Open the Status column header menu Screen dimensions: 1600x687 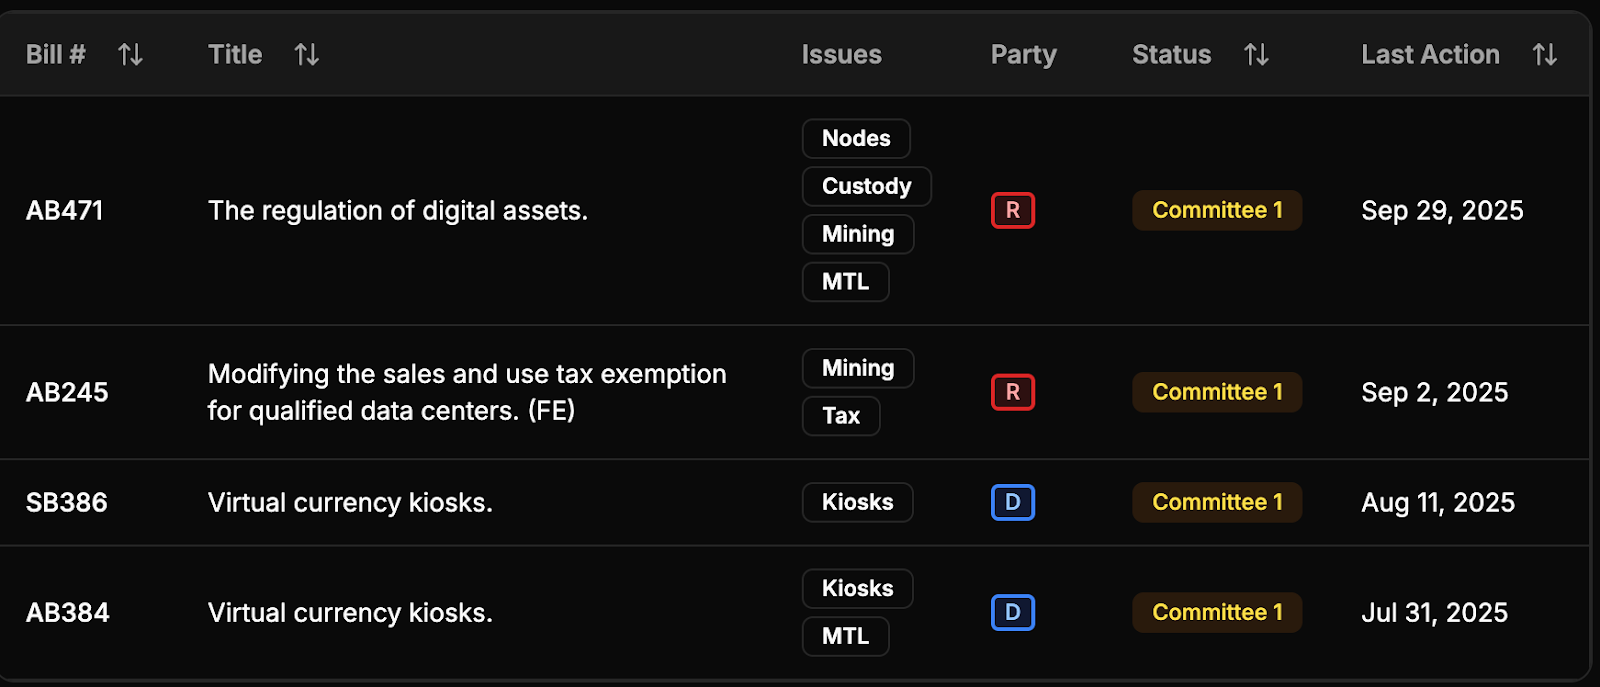pos(1170,55)
